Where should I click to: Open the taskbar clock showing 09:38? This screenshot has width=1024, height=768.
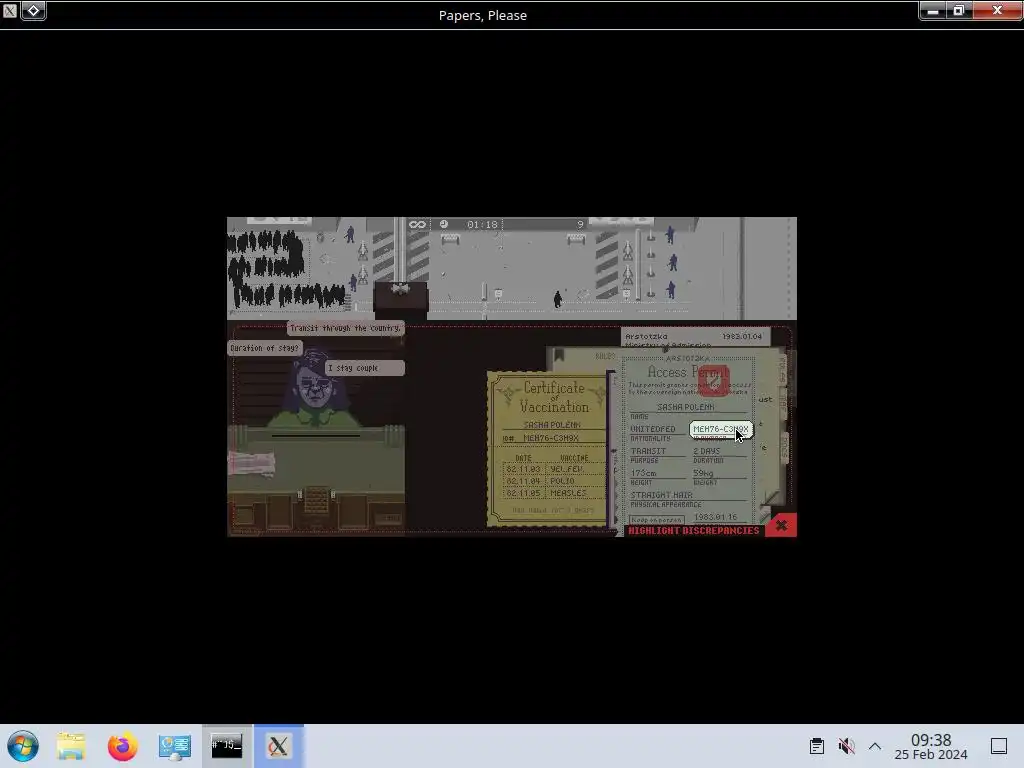931,746
